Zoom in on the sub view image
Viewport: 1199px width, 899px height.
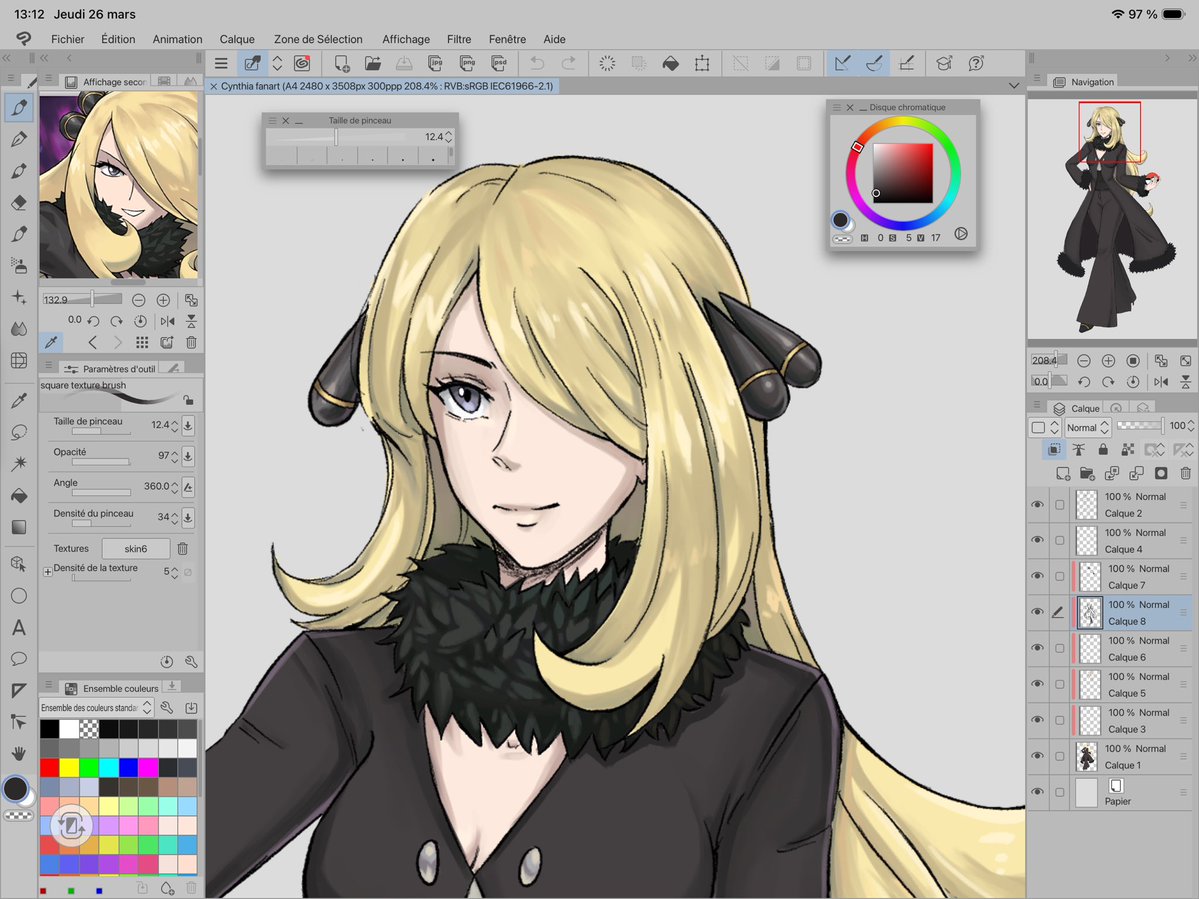163,300
